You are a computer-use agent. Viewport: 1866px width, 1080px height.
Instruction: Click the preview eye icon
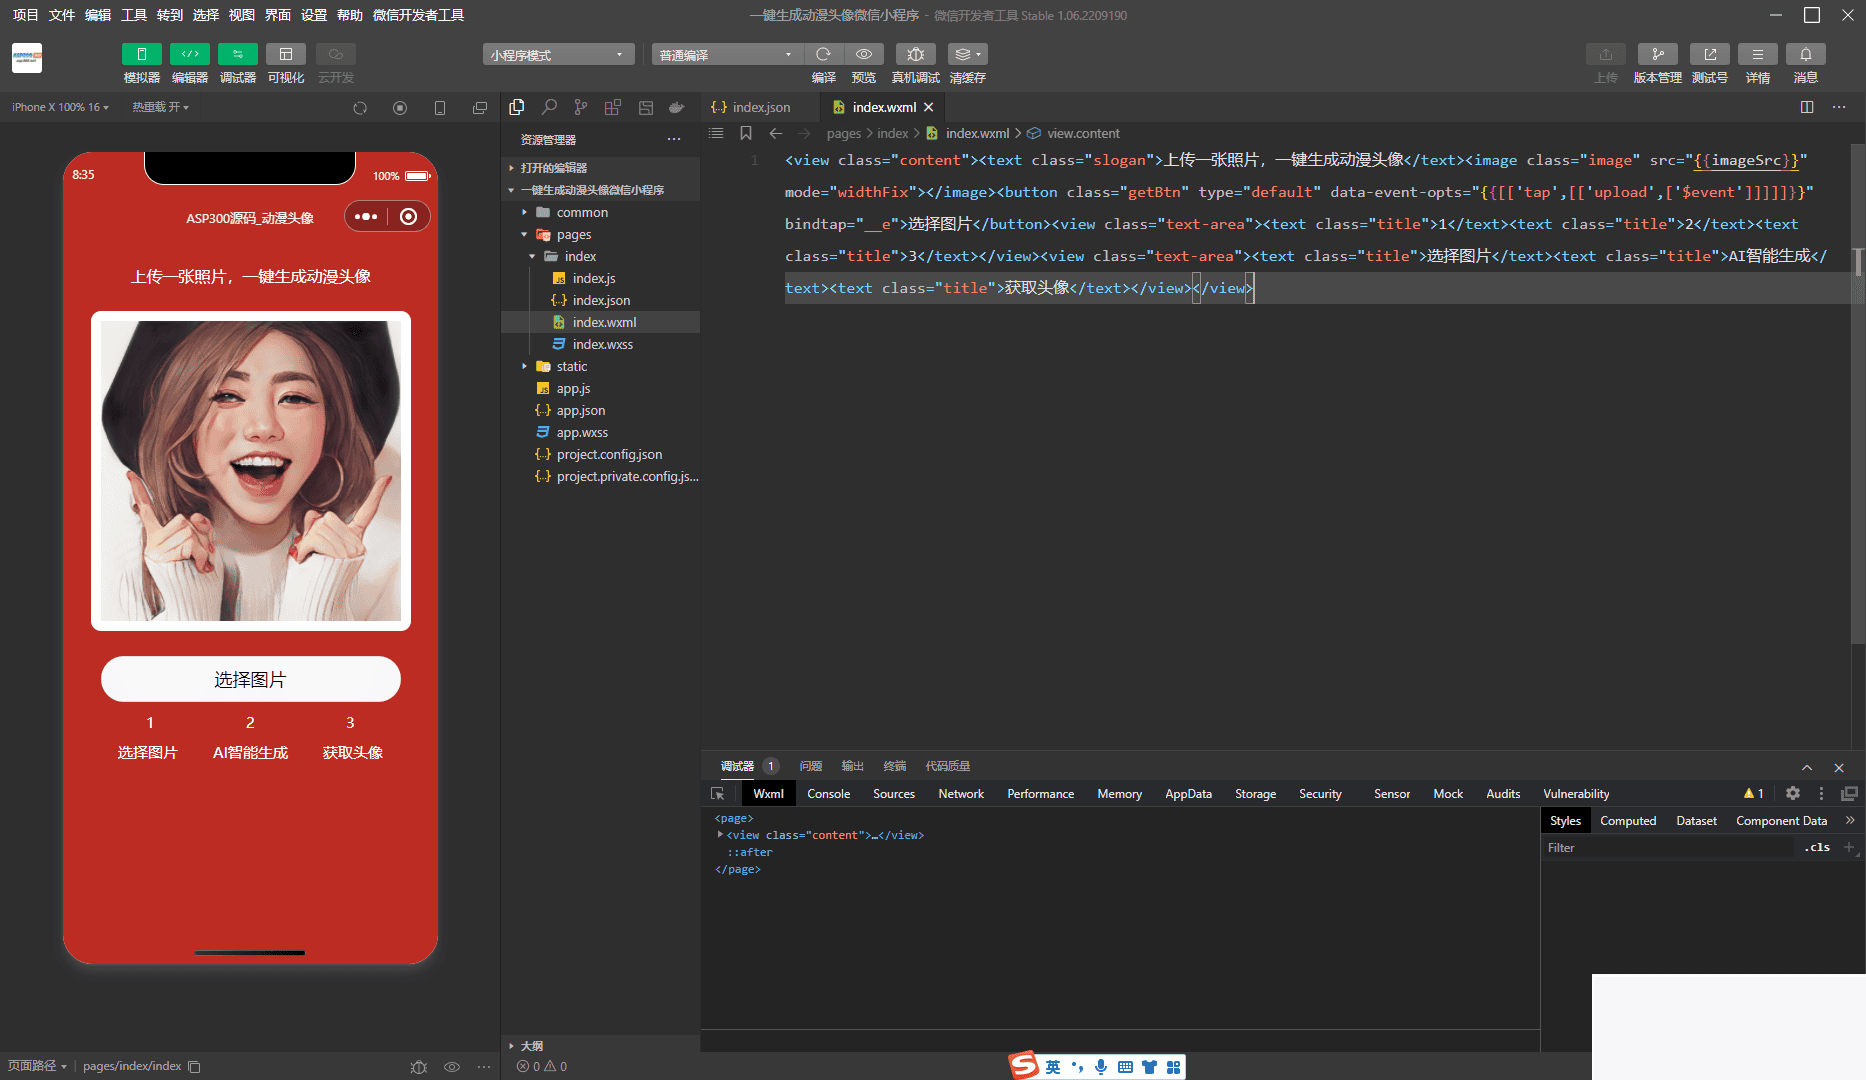pyautogui.click(x=864, y=54)
